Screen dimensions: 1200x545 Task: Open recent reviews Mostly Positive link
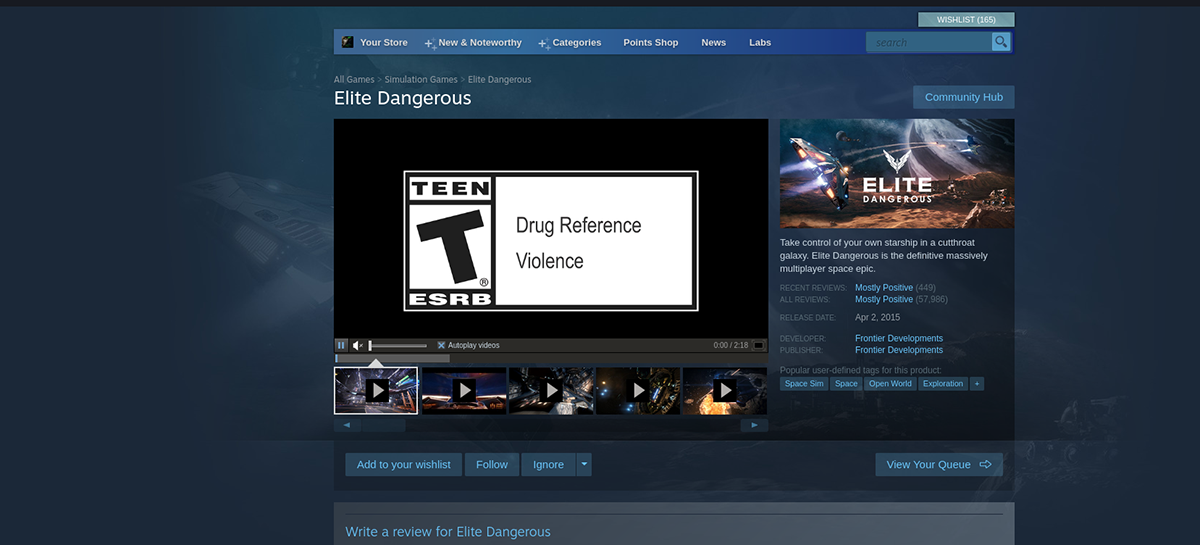click(x=884, y=288)
